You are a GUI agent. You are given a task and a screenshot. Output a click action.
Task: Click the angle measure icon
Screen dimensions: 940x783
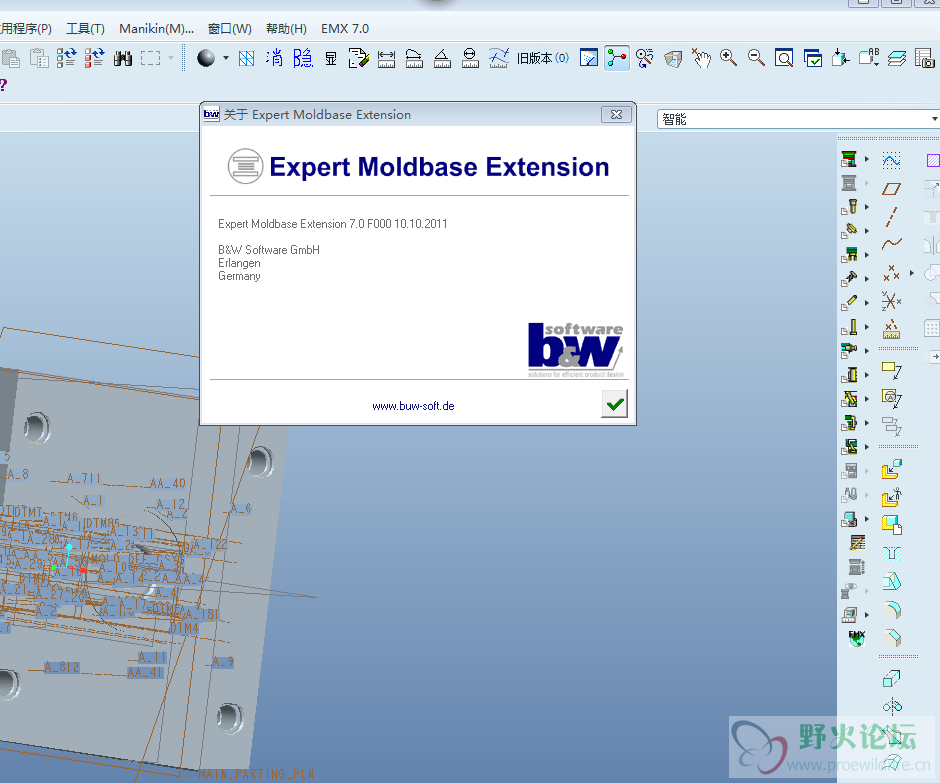pyautogui.click(x=442, y=58)
